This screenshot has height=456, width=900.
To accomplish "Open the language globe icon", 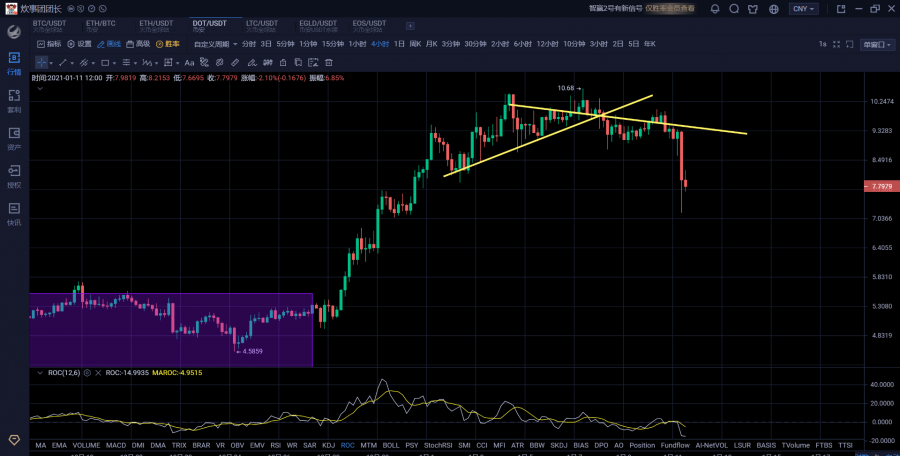I will [774, 9].
